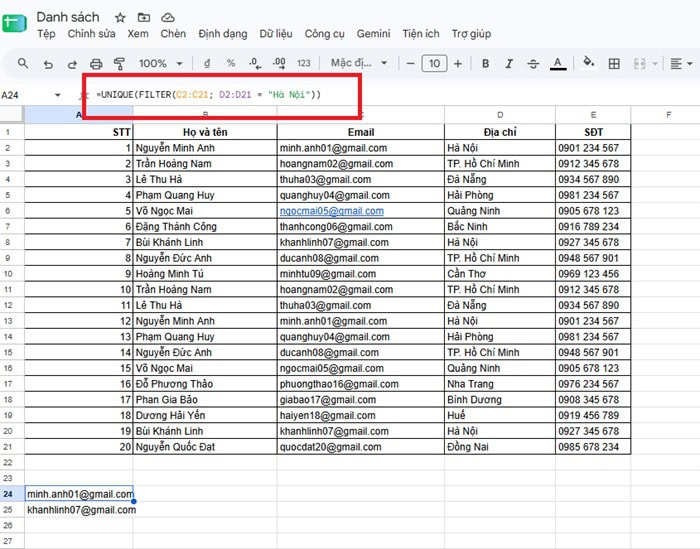This screenshot has height=549, width=700.
Task: Select the Họ và tên header cell
Action: pos(205,132)
